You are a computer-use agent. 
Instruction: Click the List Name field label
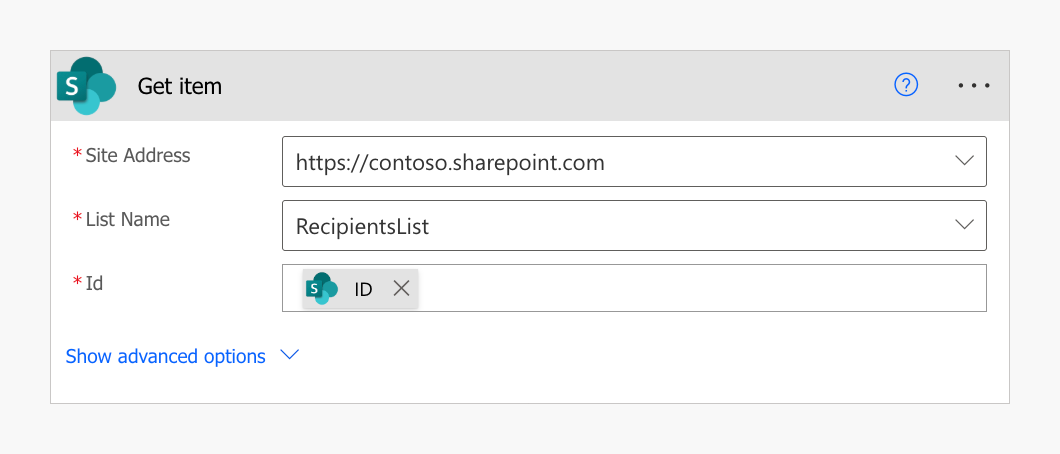click(x=127, y=219)
